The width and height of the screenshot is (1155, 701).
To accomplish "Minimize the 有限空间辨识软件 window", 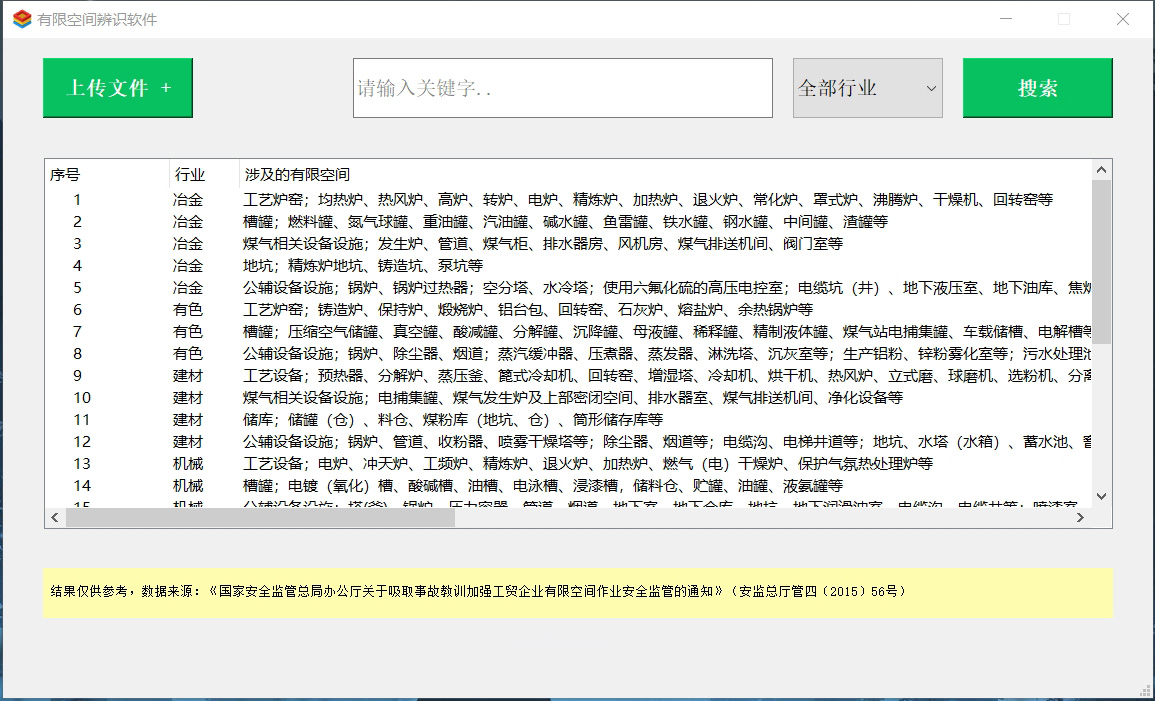I will 1005,18.
